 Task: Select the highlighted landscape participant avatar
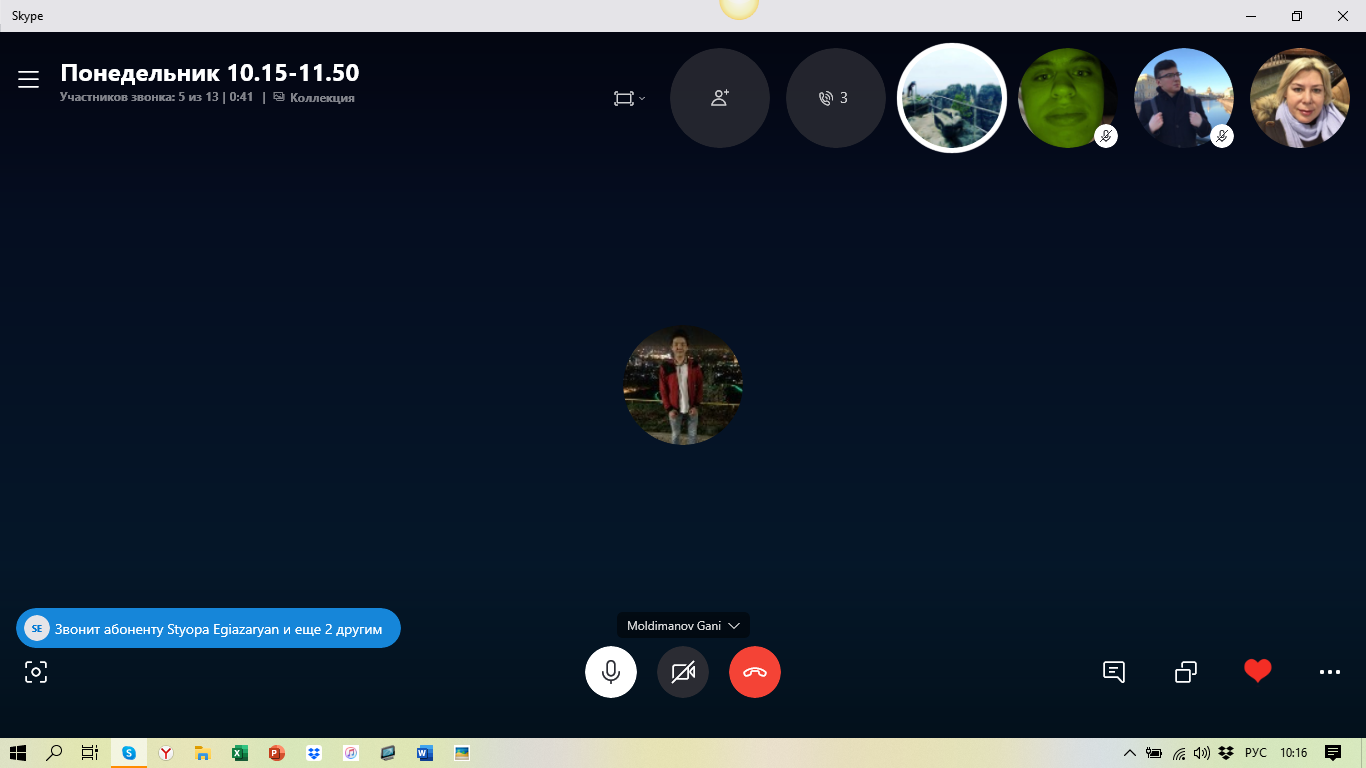pyautogui.click(x=951, y=98)
